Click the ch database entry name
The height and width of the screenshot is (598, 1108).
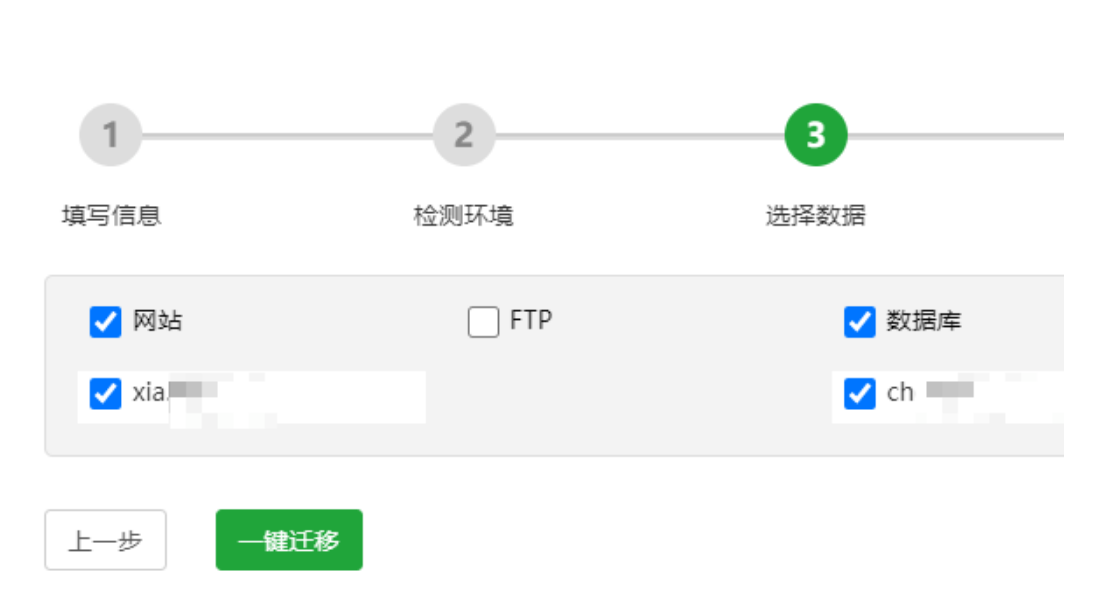(900, 393)
